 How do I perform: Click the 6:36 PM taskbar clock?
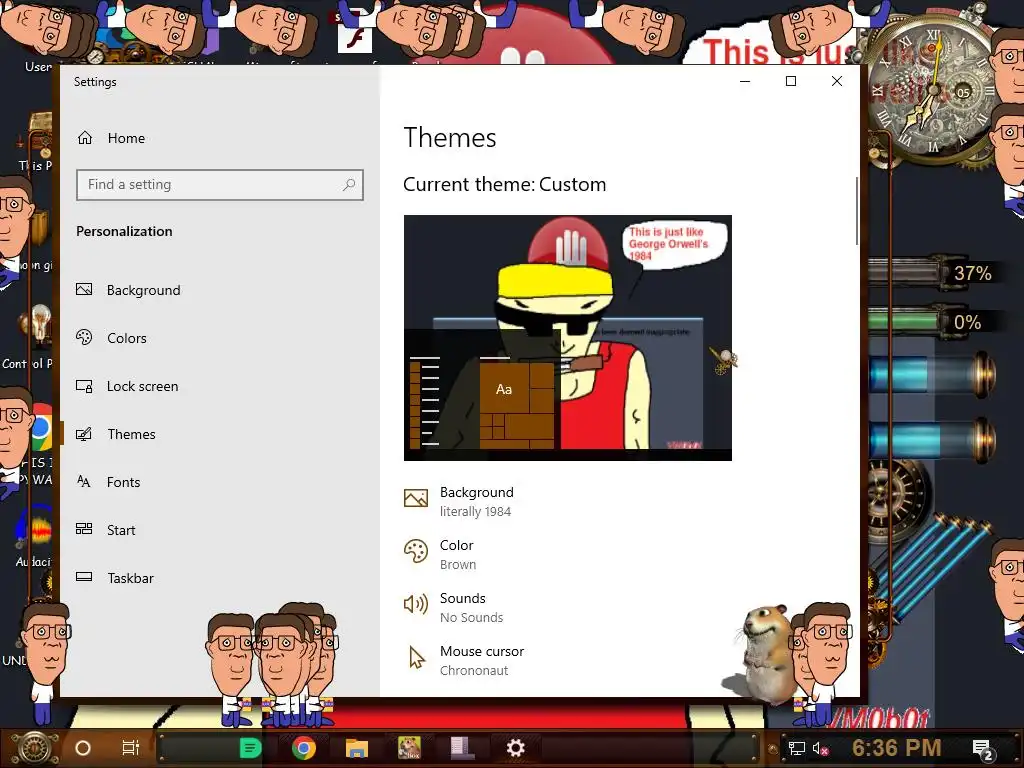(897, 748)
